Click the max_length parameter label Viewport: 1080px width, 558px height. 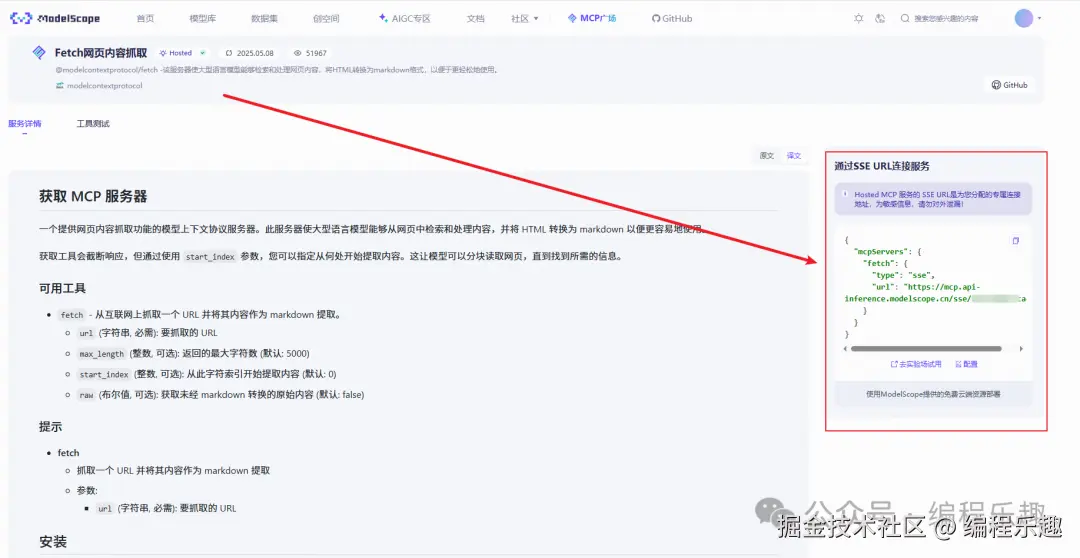[x=101, y=354]
